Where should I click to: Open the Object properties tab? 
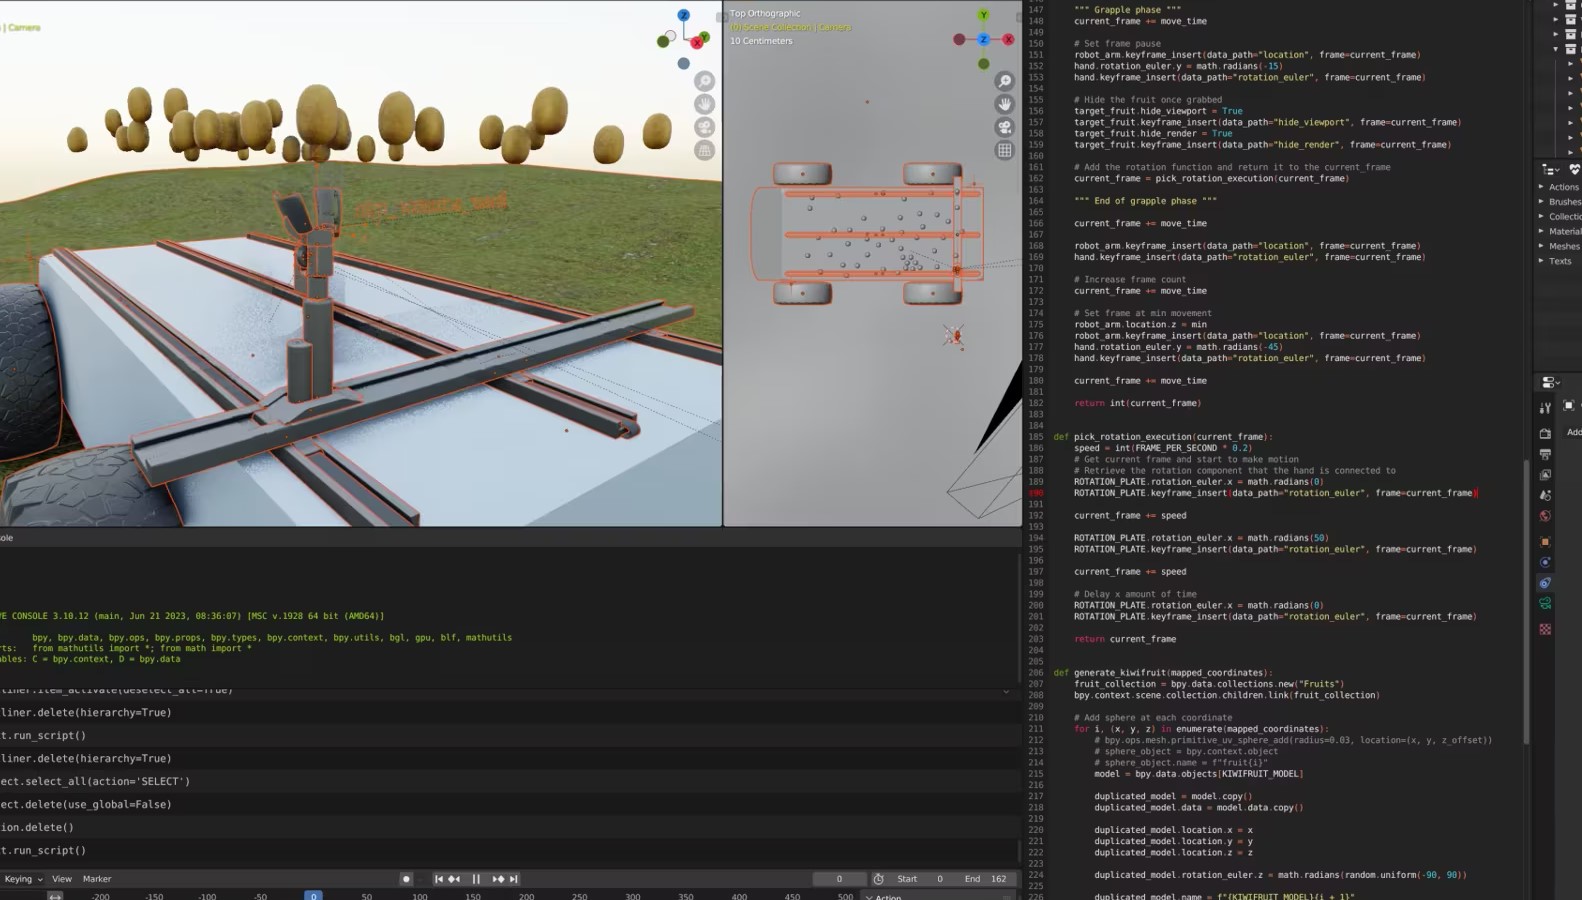point(1545,541)
